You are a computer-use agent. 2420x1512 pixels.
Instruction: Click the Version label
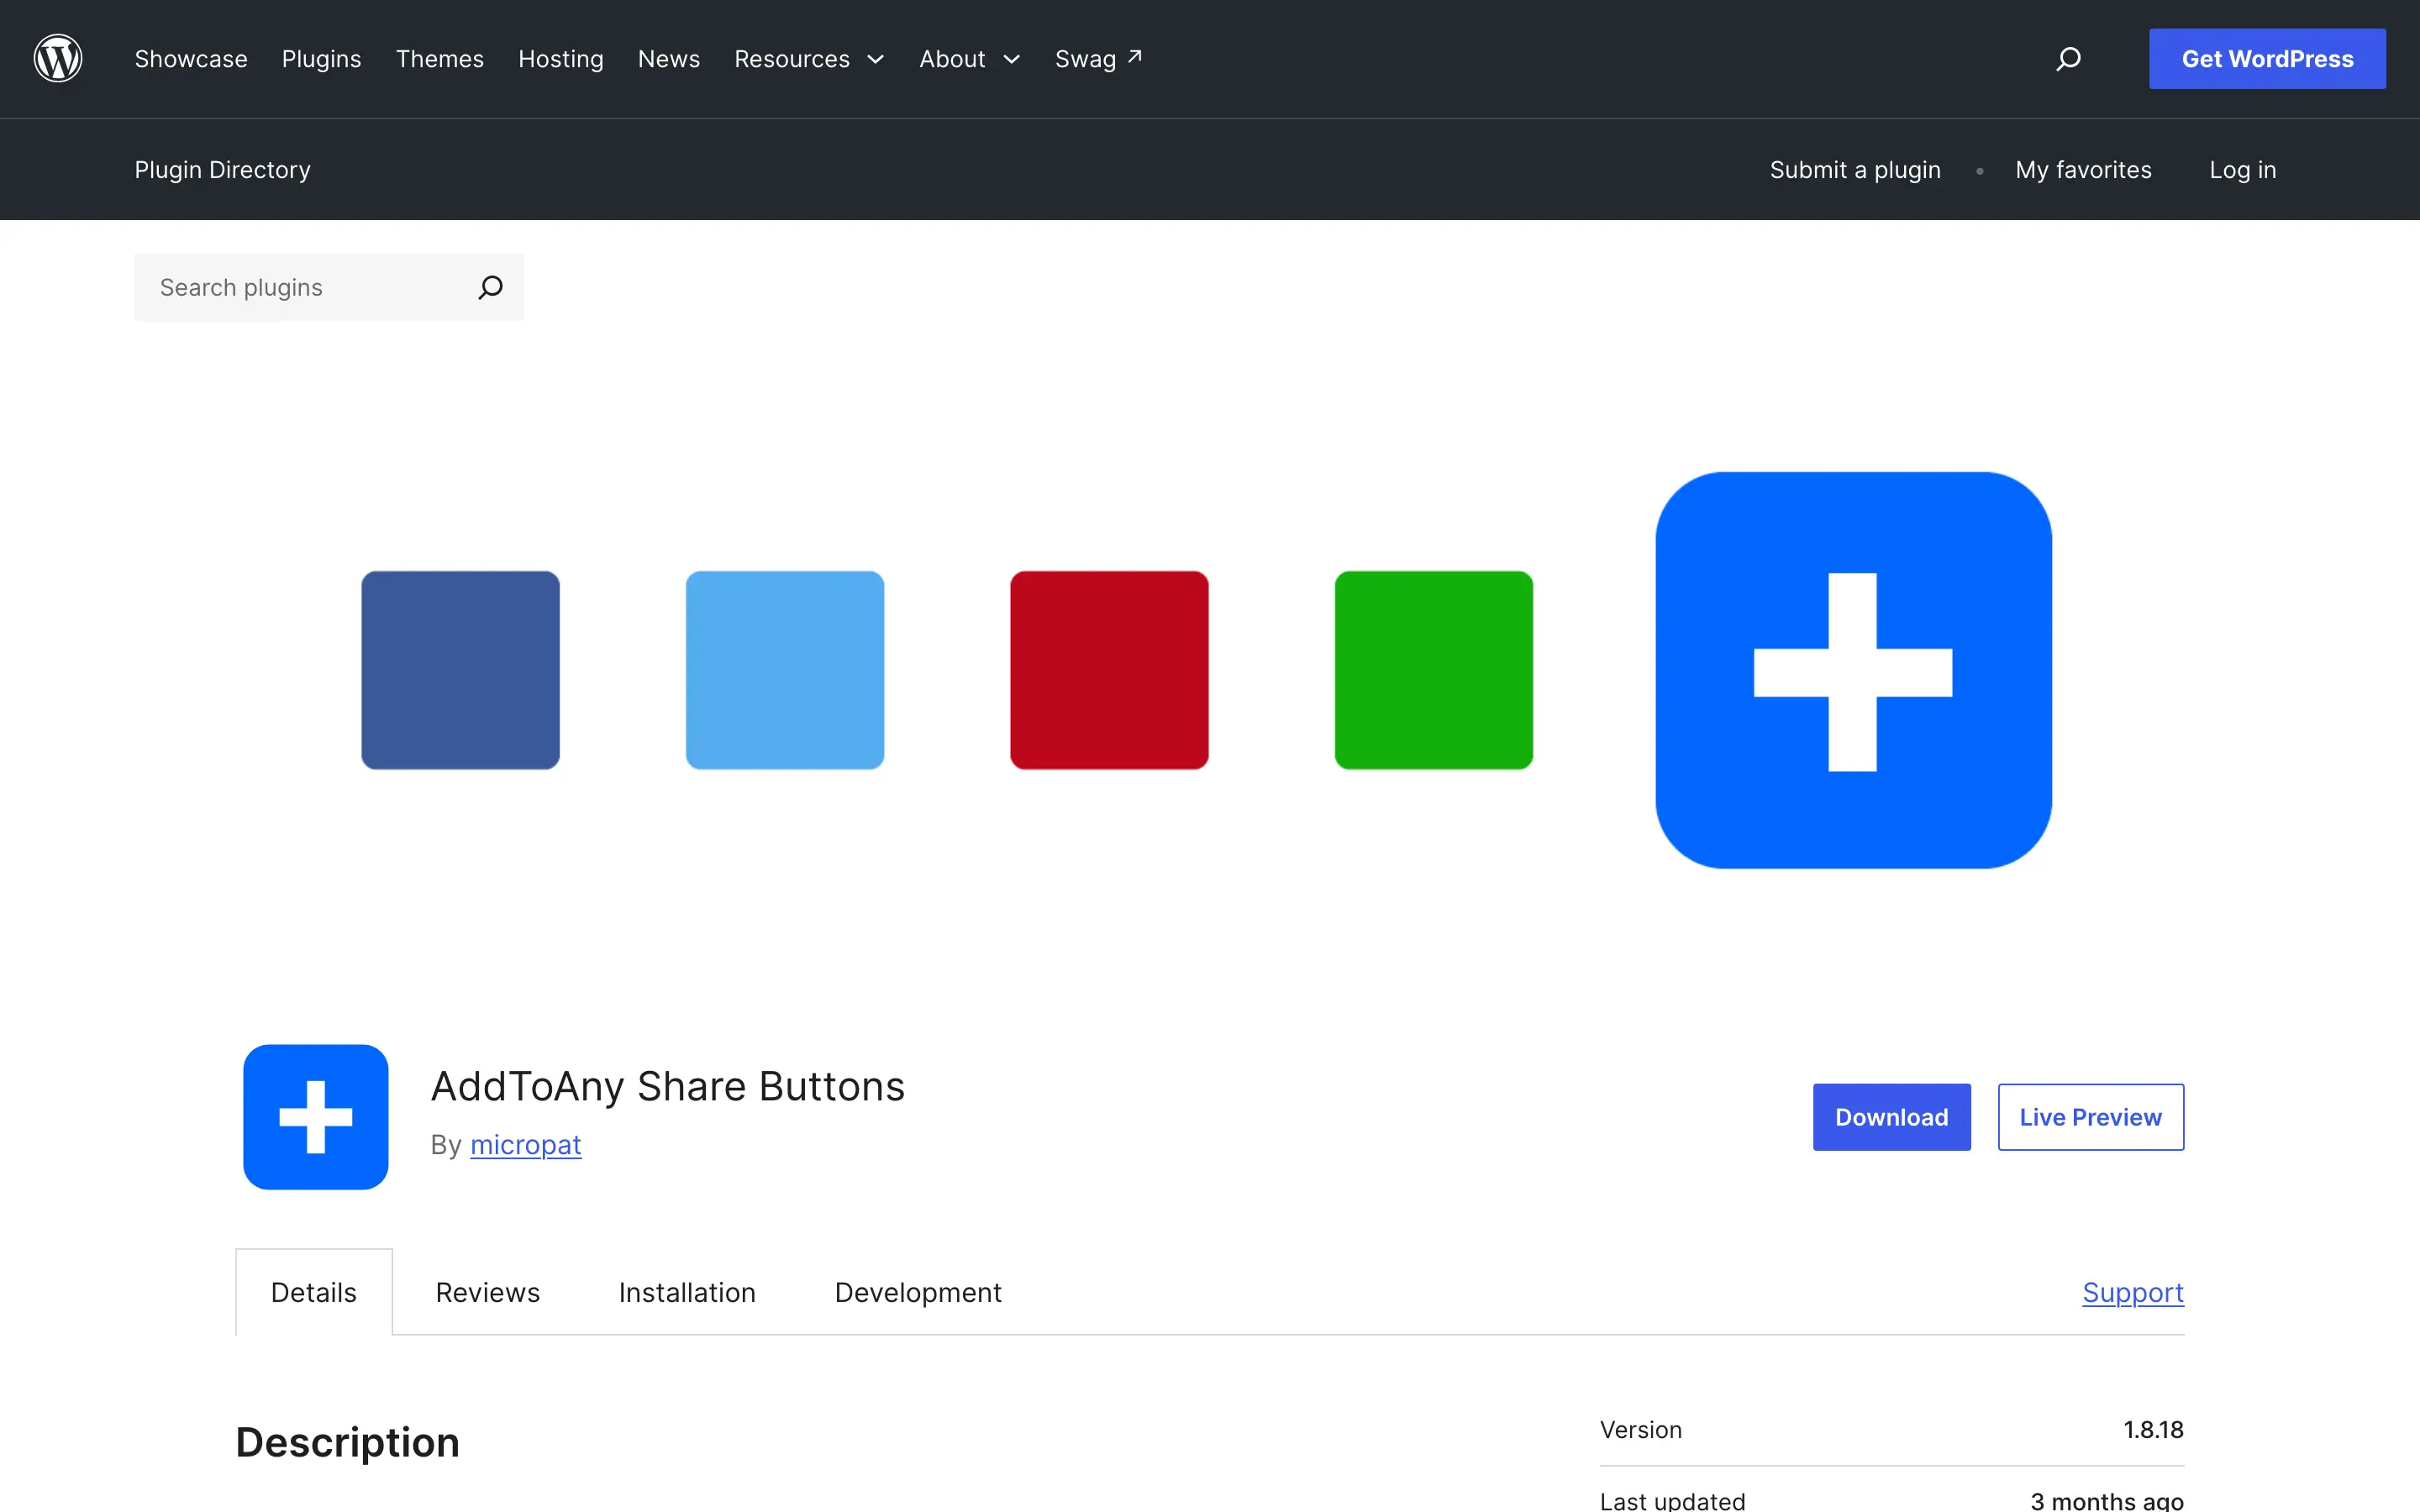tap(1641, 1430)
